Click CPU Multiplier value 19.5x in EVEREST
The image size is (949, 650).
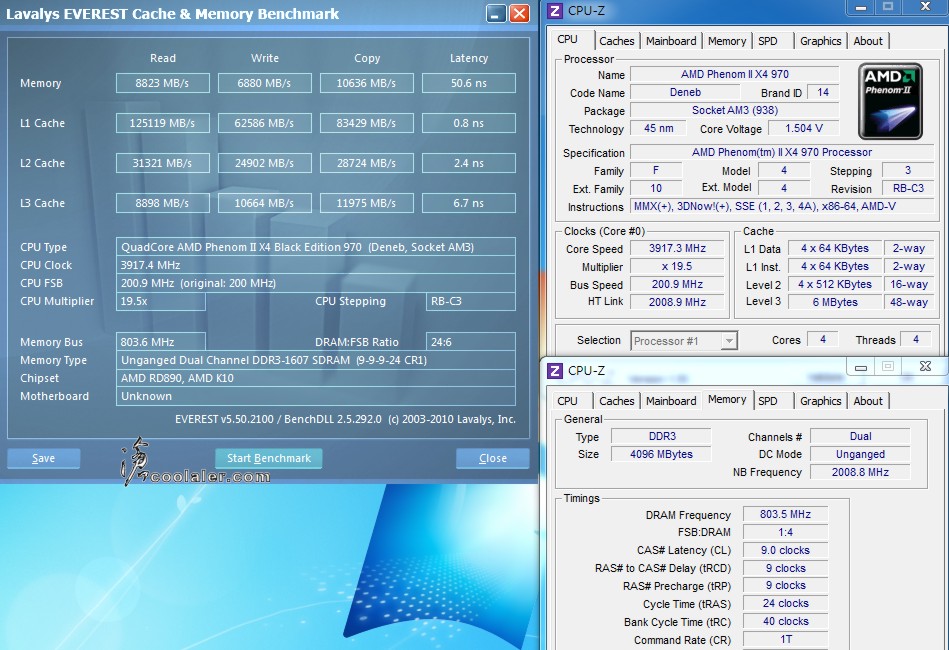point(161,301)
